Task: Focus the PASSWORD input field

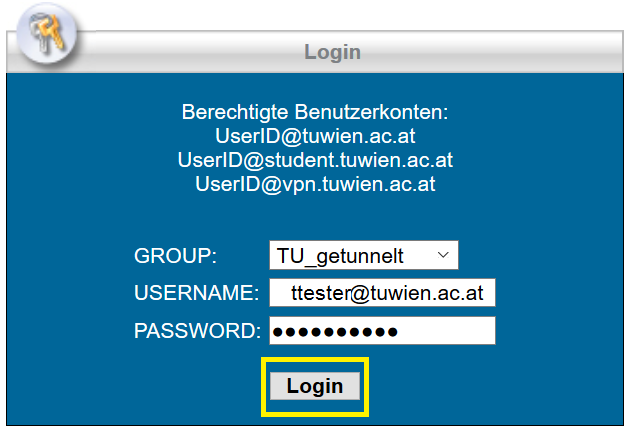Action: pos(382,331)
